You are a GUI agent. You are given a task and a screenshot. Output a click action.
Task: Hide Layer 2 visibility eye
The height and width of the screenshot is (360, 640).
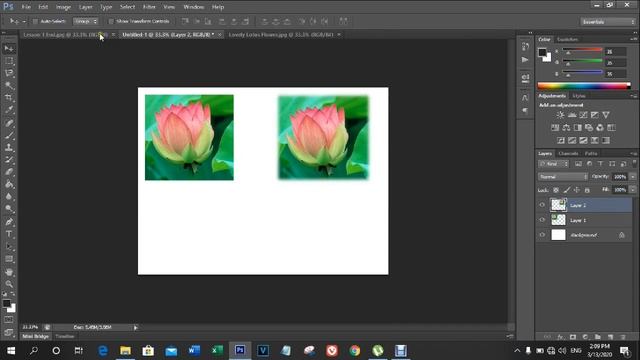click(542, 205)
